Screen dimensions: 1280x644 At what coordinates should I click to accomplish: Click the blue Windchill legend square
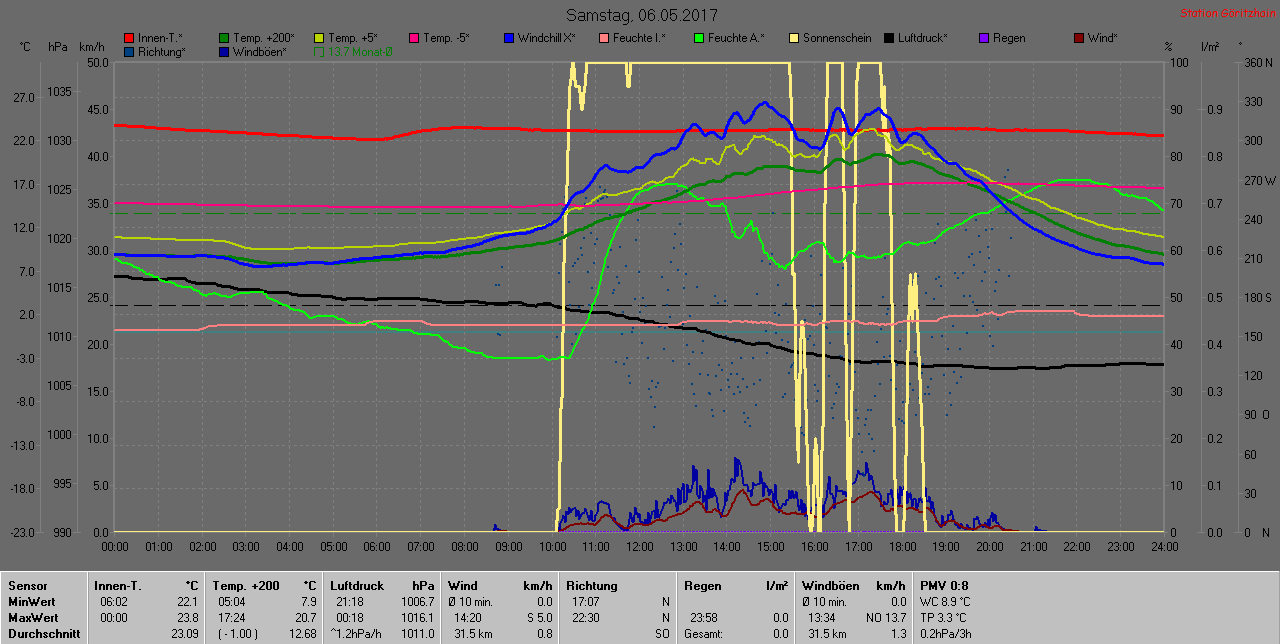pyautogui.click(x=509, y=38)
